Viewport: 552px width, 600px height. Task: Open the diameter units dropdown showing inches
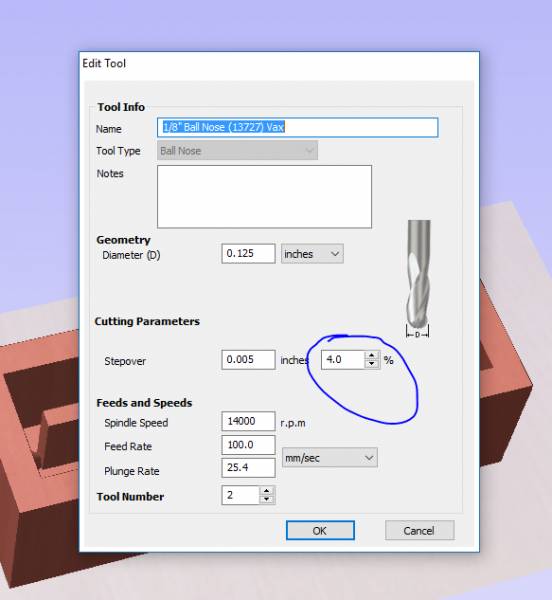click(312, 254)
